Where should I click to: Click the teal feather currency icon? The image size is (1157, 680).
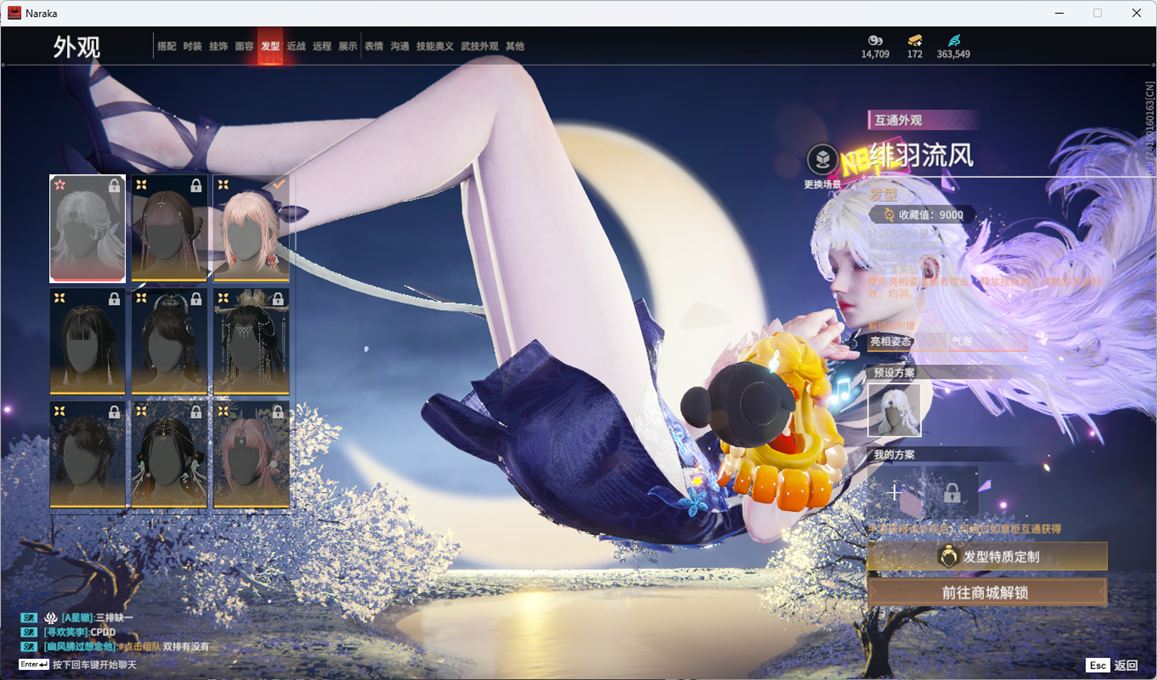point(953,40)
